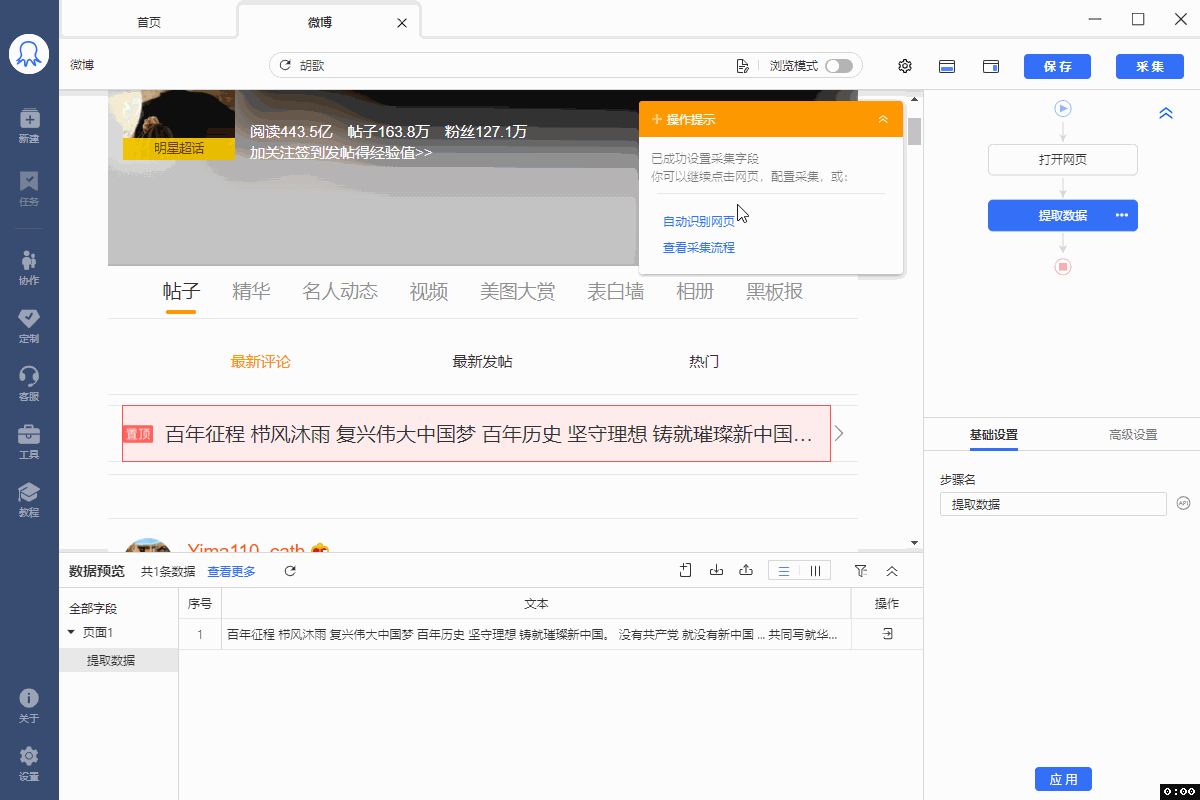Click the row 1 action icon under 操作

[887, 634]
